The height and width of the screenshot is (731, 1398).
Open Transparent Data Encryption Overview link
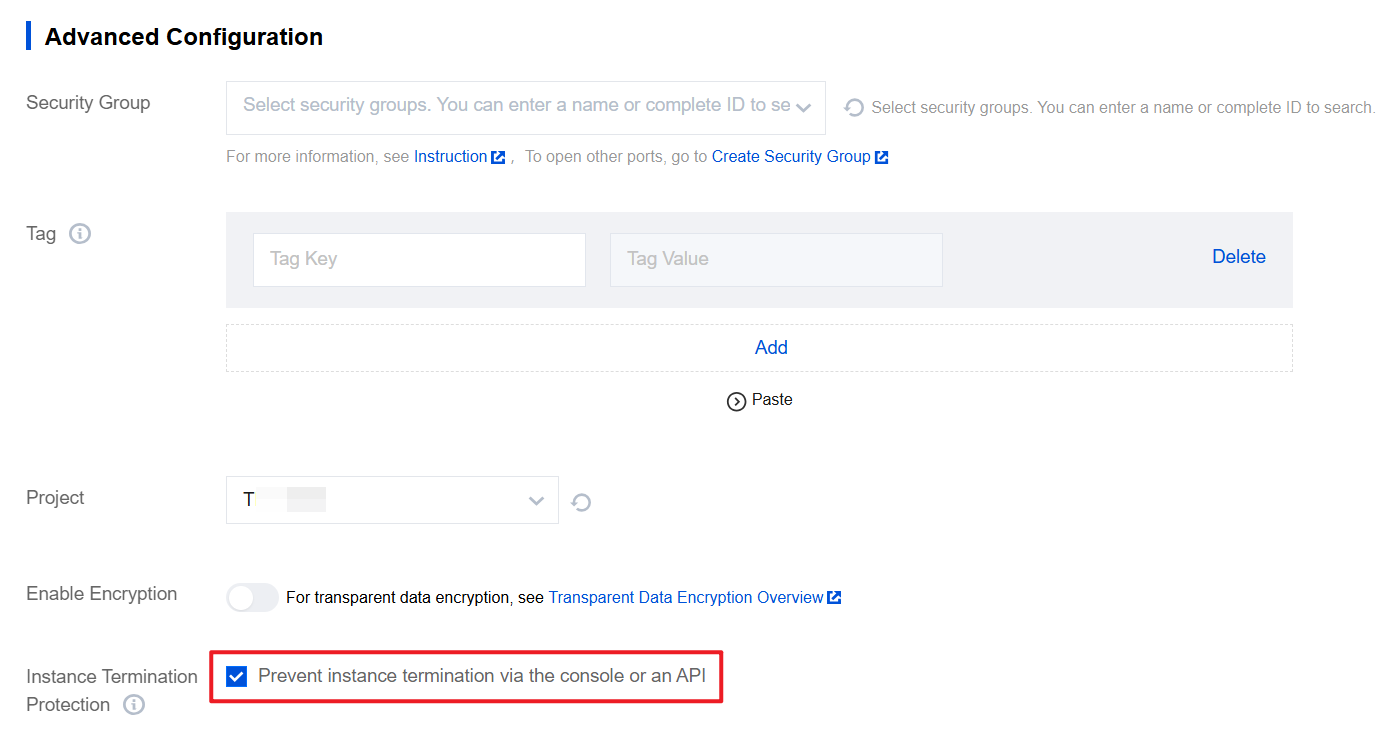click(685, 598)
